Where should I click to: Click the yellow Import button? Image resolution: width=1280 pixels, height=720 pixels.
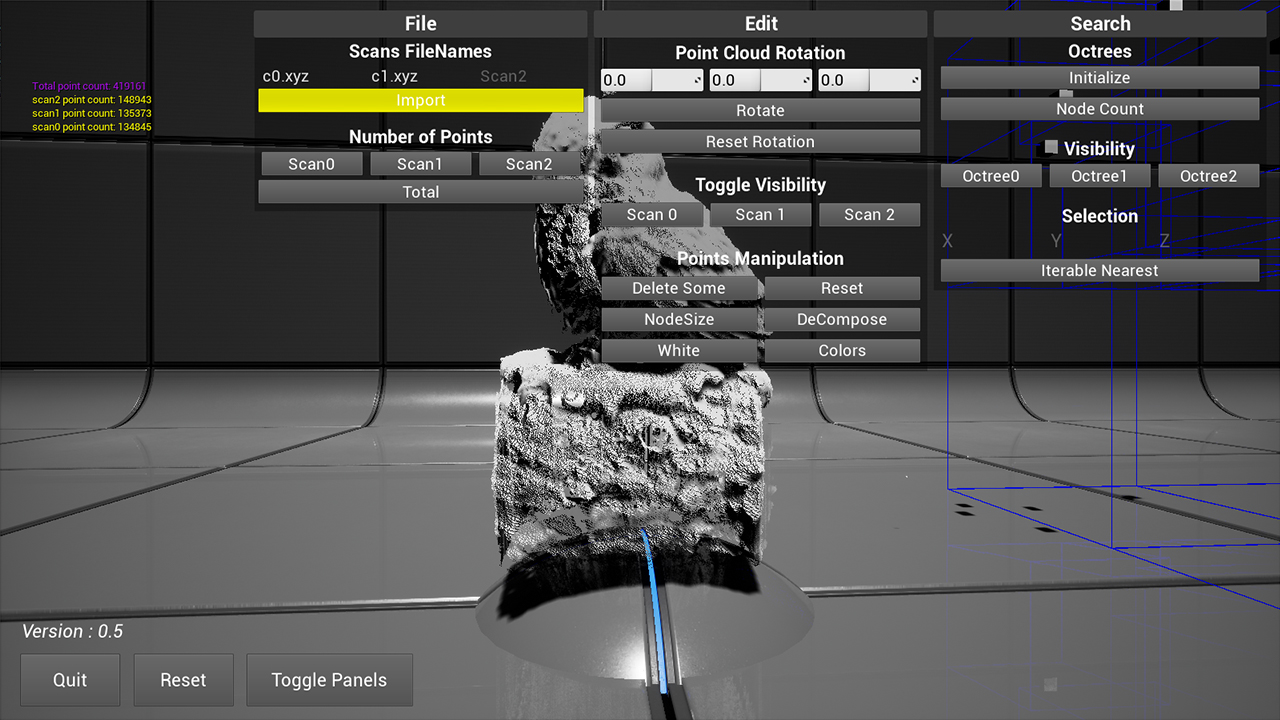click(x=420, y=101)
